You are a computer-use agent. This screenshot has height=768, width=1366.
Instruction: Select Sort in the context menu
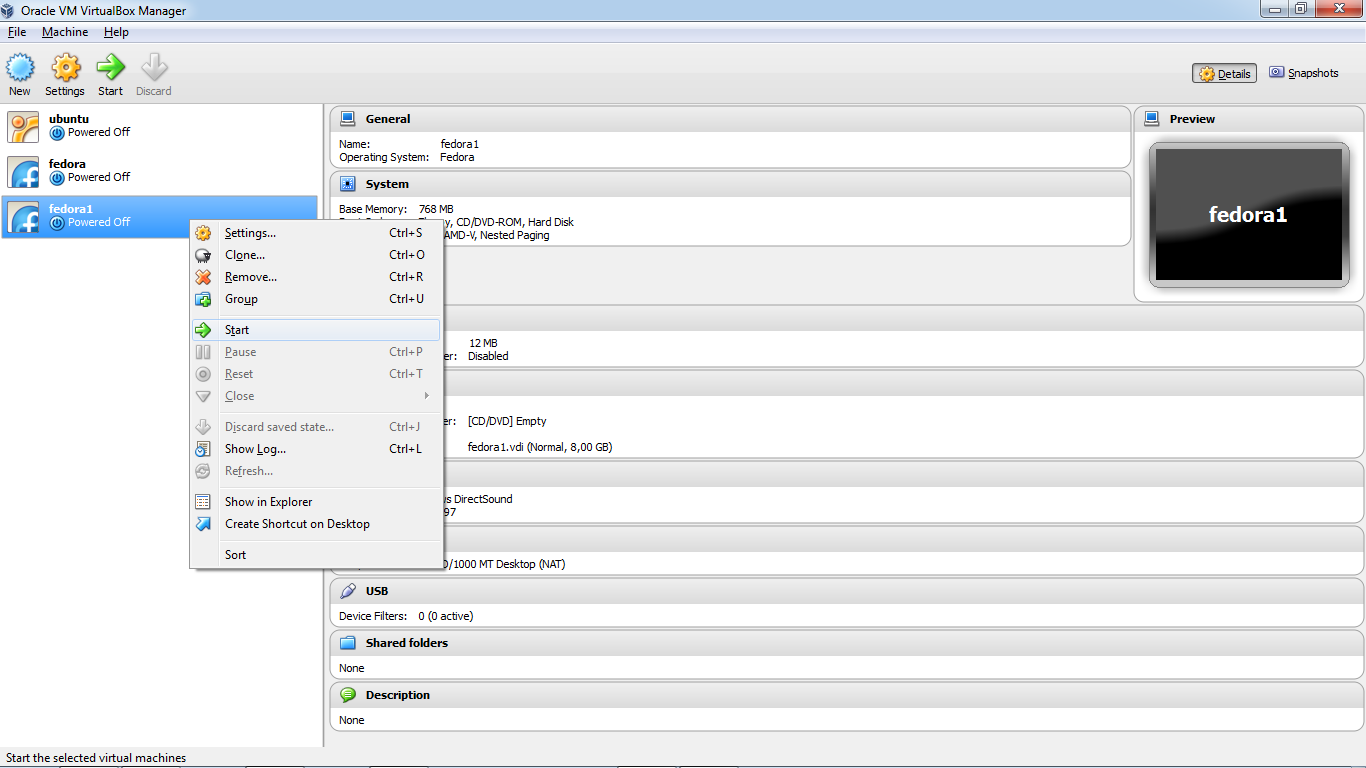click(316, 555)
